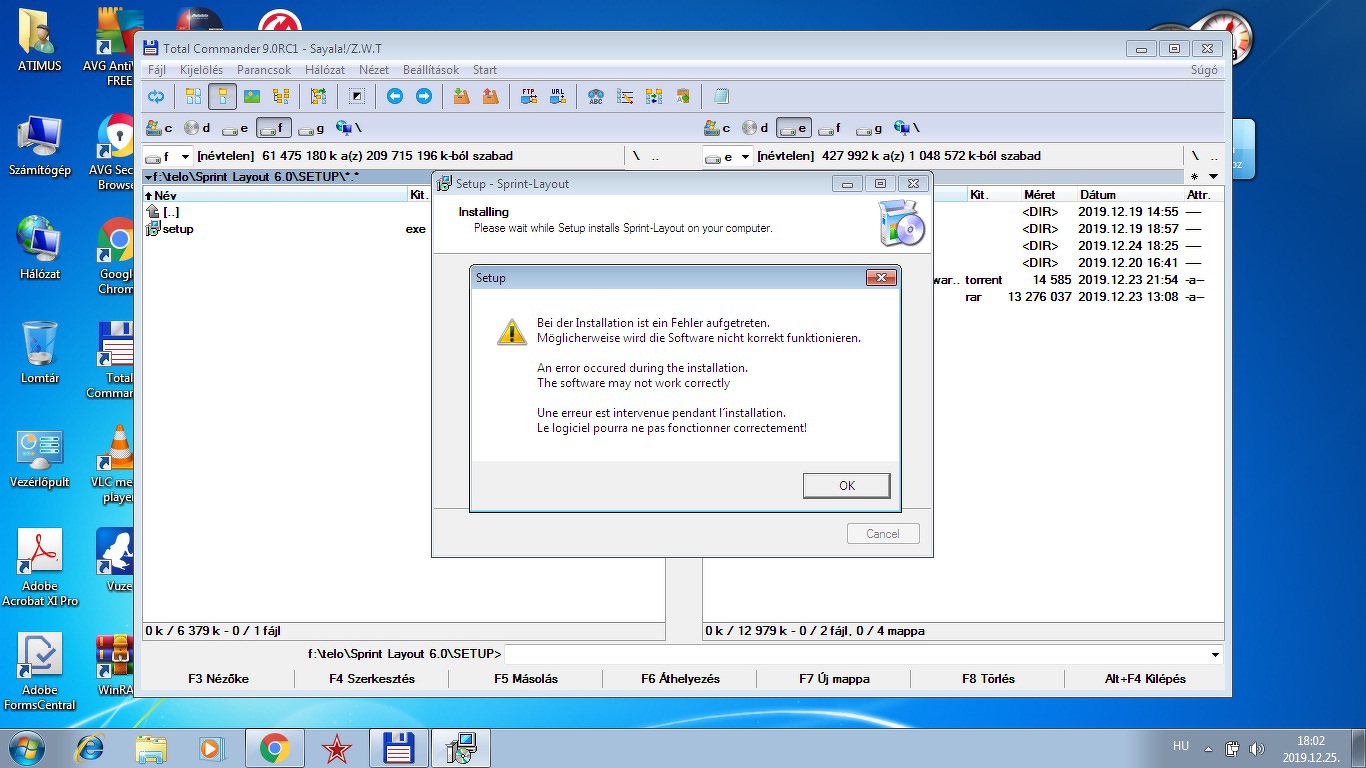Viewport: 1366px width, 768px height.
Task: Open the Hálózat menu in Total Commander
Action: click(x=325, y=70)
